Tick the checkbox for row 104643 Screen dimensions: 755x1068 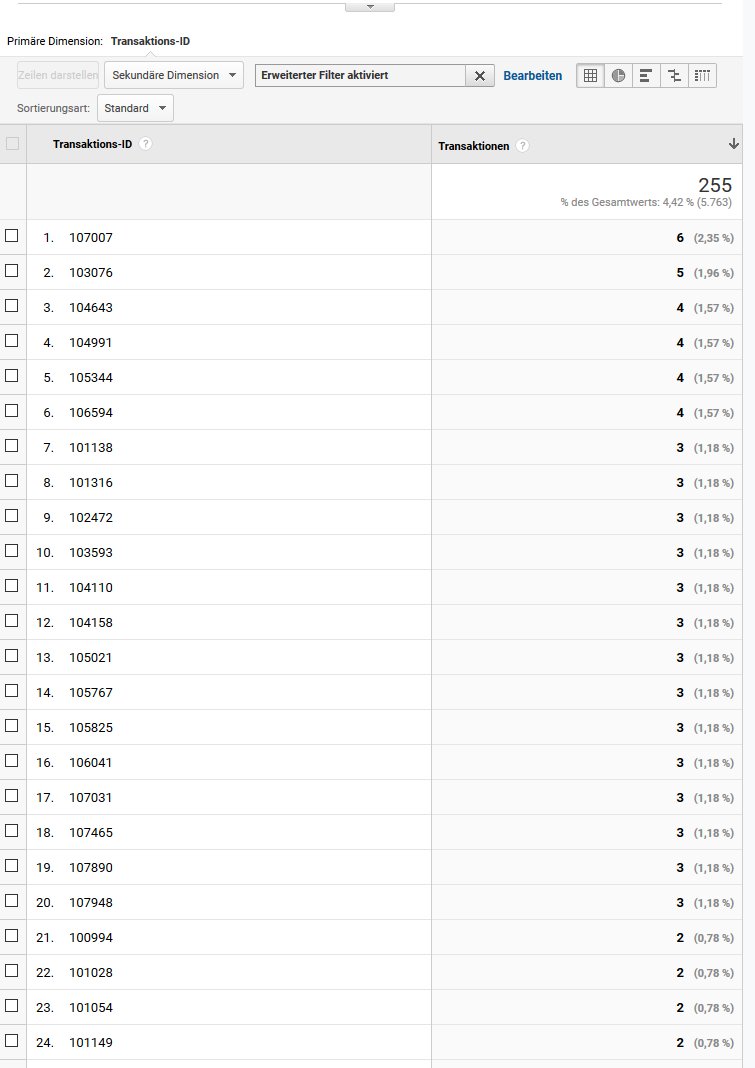[12, 306]
